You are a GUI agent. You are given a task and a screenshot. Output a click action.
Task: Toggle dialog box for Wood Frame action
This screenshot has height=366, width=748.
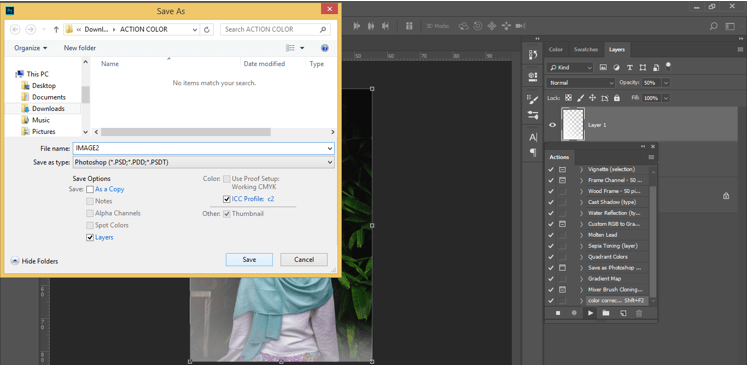tap(562, 191)
